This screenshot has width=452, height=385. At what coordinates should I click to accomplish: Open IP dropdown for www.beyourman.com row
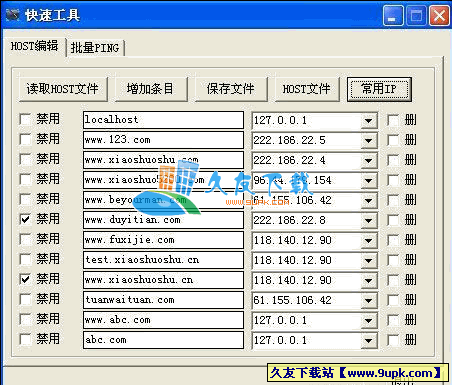click(368, 200)
